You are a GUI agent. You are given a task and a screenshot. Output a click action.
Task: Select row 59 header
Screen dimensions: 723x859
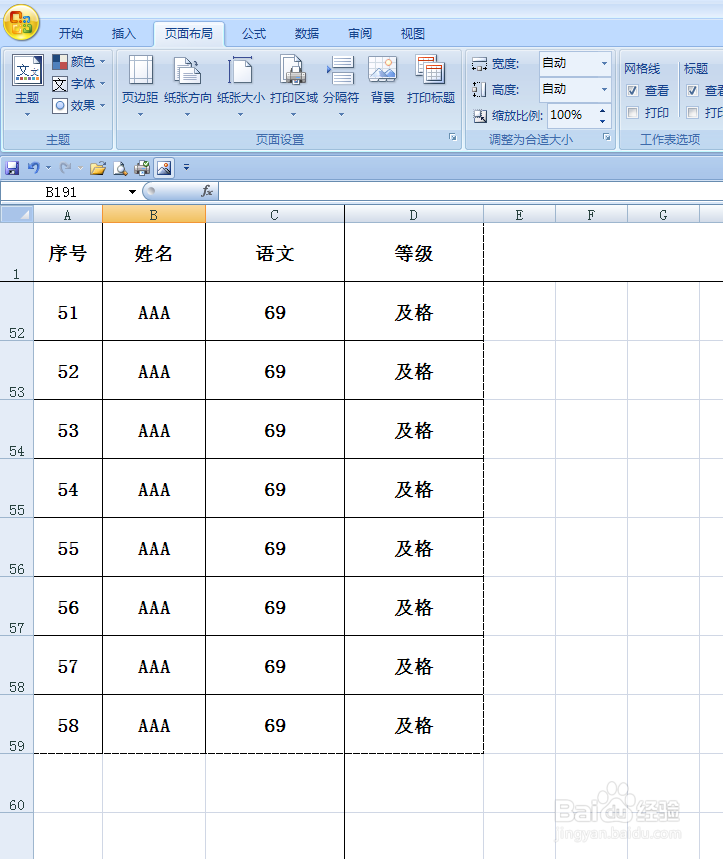(17, 724)
